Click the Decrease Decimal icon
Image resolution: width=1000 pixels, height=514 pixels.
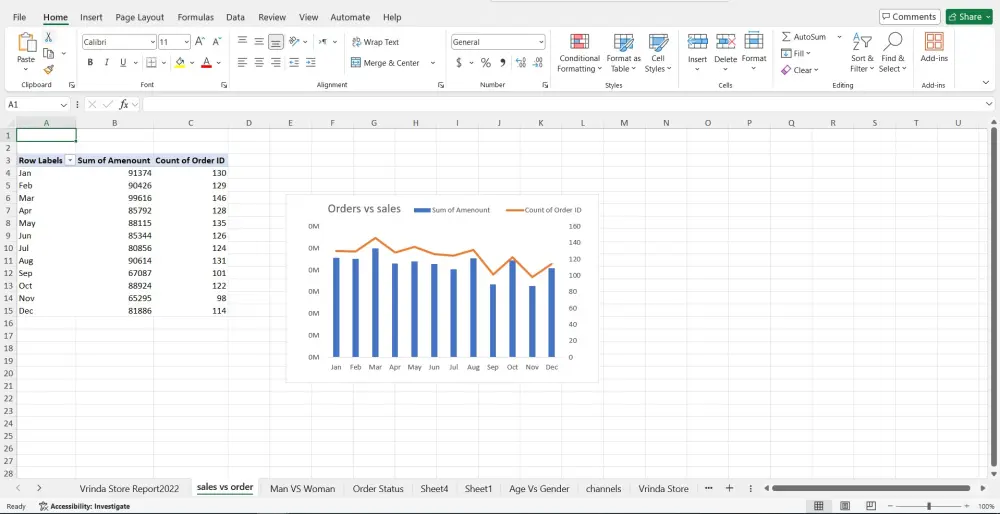[538, 62]
